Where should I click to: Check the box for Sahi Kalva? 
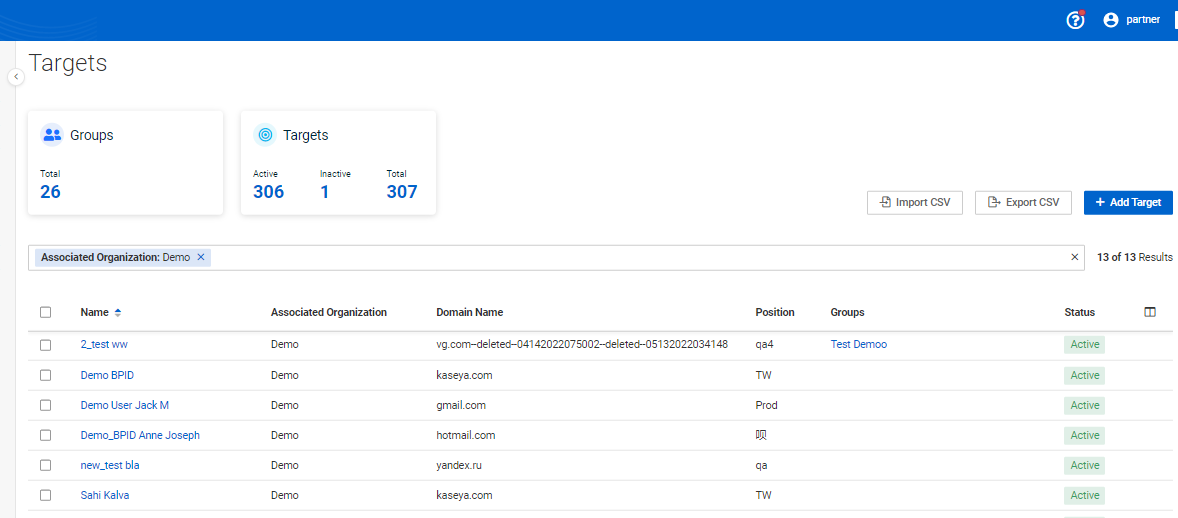tap(46, 495)
